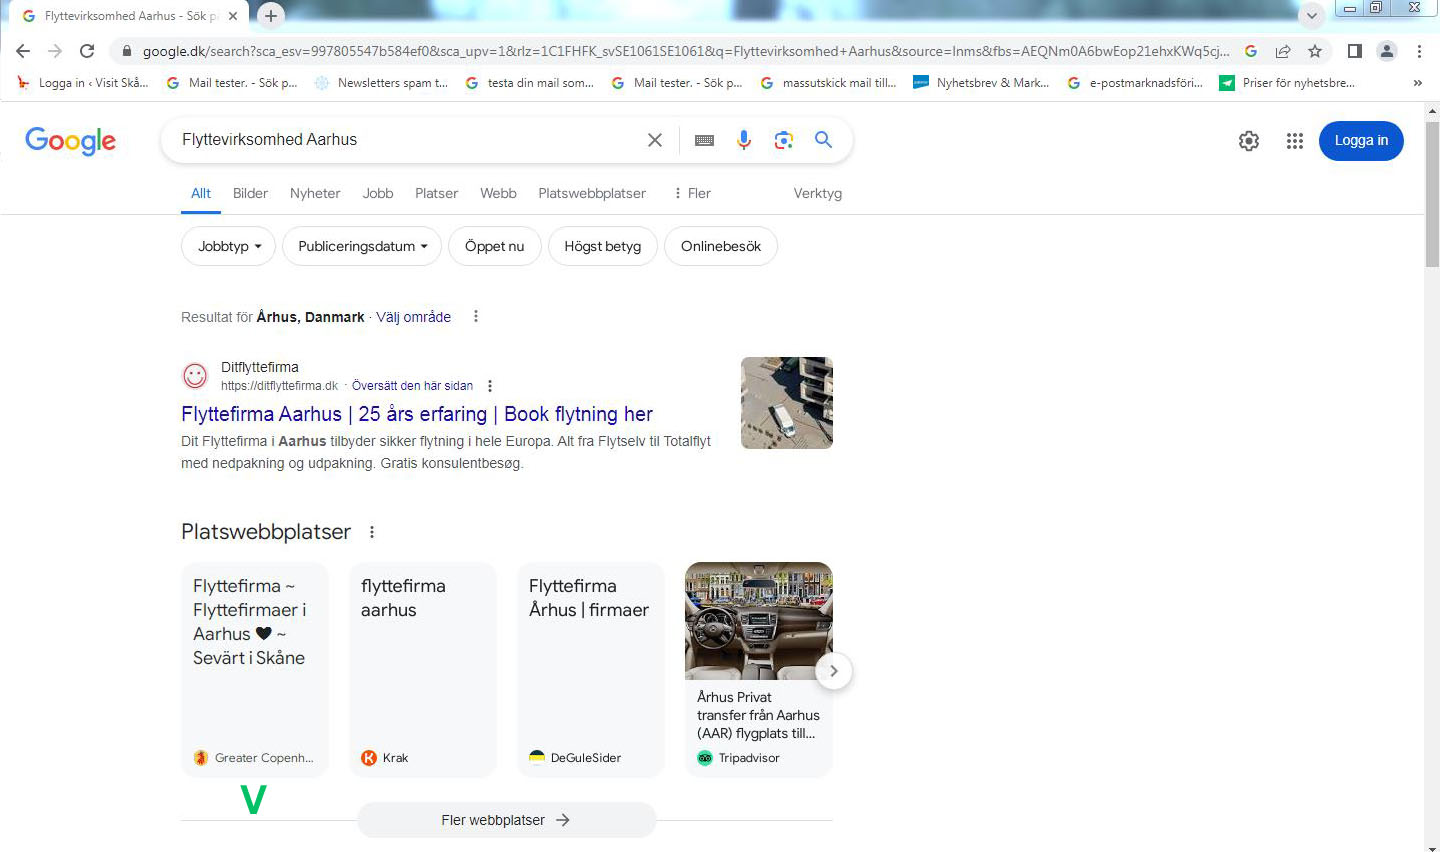This screenshot has width=1440, height=852.
Task: Switch to the Webb tab
Action: (x=498, y=193)
